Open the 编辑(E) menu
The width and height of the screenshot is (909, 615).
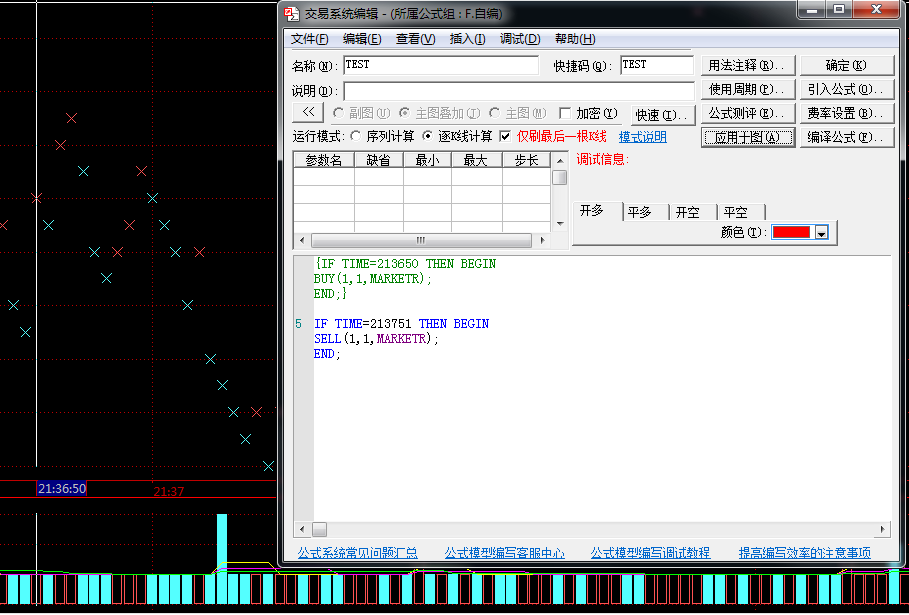pyautogui.click(x=362, y=39)
